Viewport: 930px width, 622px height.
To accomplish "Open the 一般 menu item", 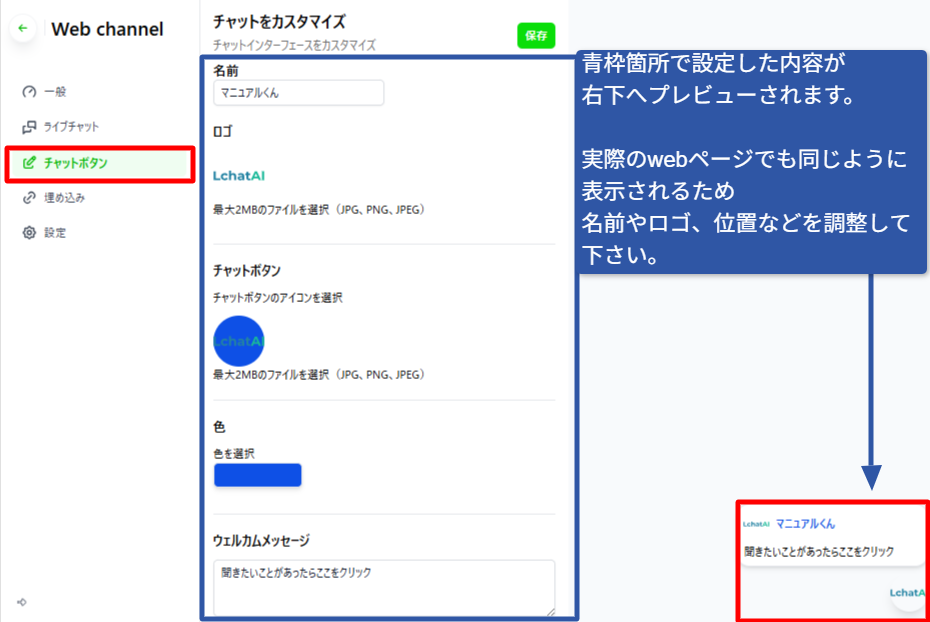I will click(56, 92).
